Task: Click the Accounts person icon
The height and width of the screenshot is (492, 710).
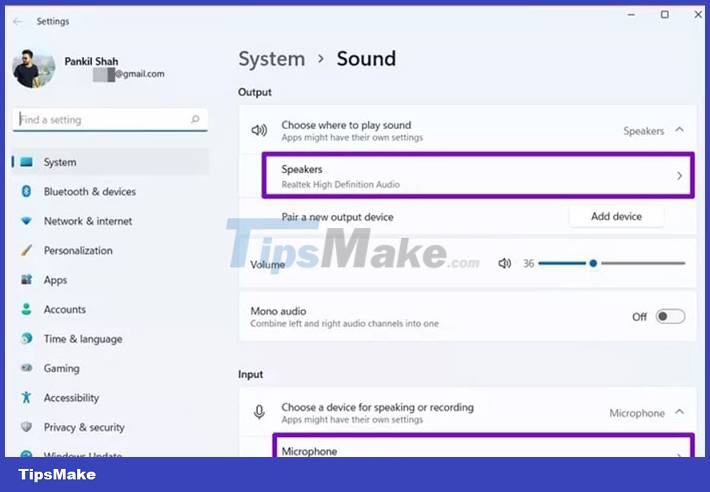Action: coord(26,309)
